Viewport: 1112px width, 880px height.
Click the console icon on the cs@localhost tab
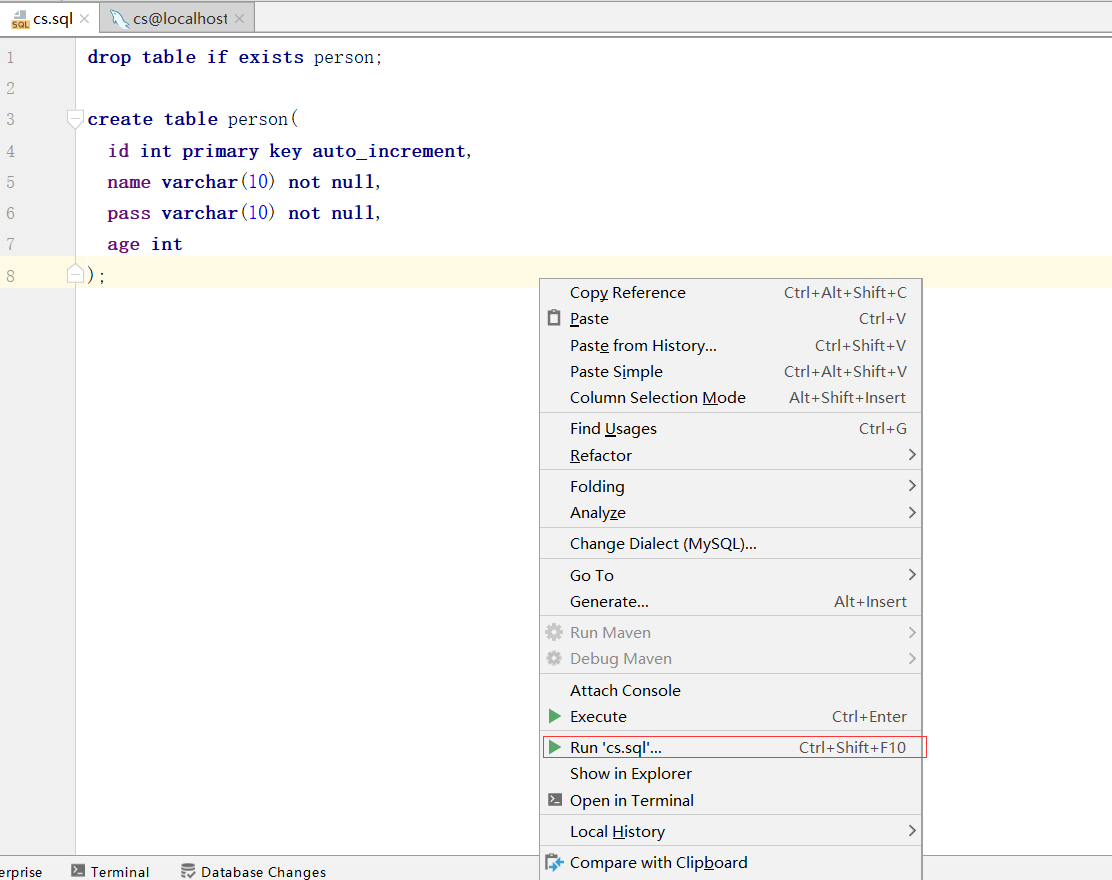pos(118,17)
